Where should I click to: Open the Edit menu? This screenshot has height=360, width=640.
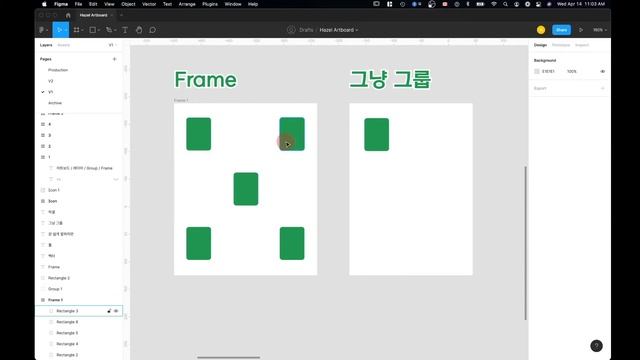93,4
